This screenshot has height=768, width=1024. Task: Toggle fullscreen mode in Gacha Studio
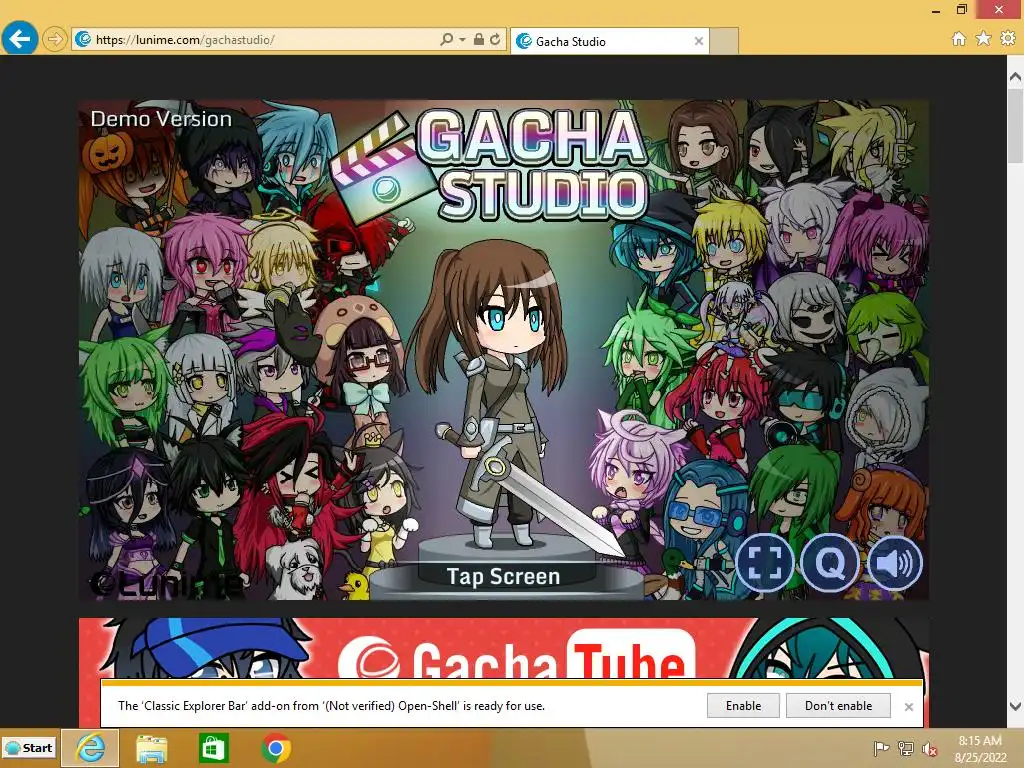tap(764, 563)
